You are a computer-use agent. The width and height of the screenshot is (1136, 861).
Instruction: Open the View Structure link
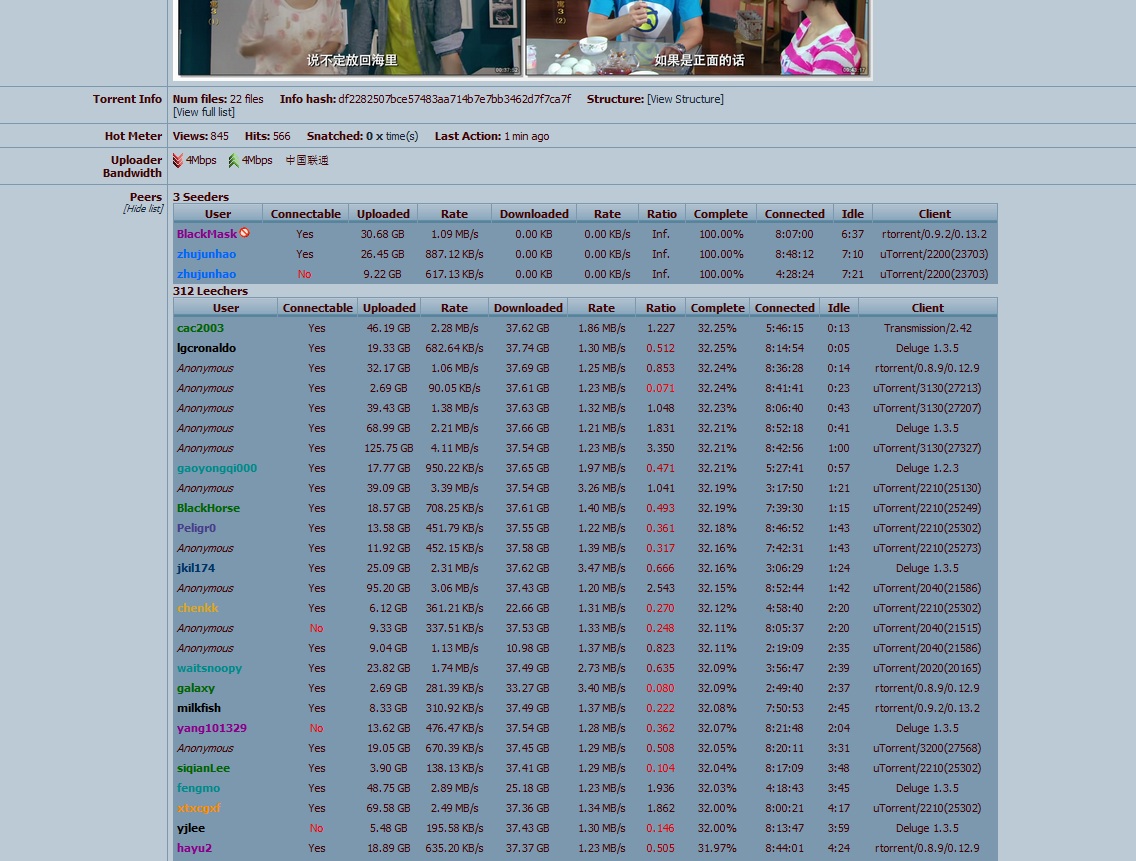click(x=685, y=99)
